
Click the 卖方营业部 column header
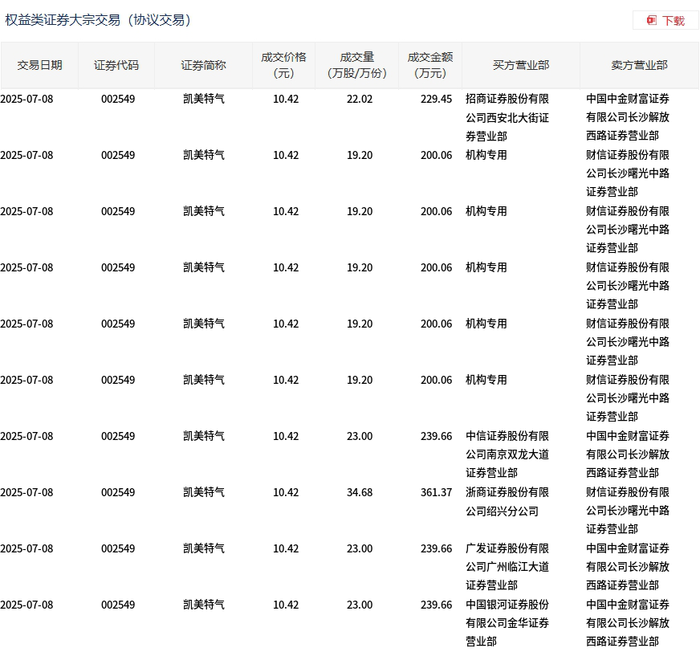point(639,65)
